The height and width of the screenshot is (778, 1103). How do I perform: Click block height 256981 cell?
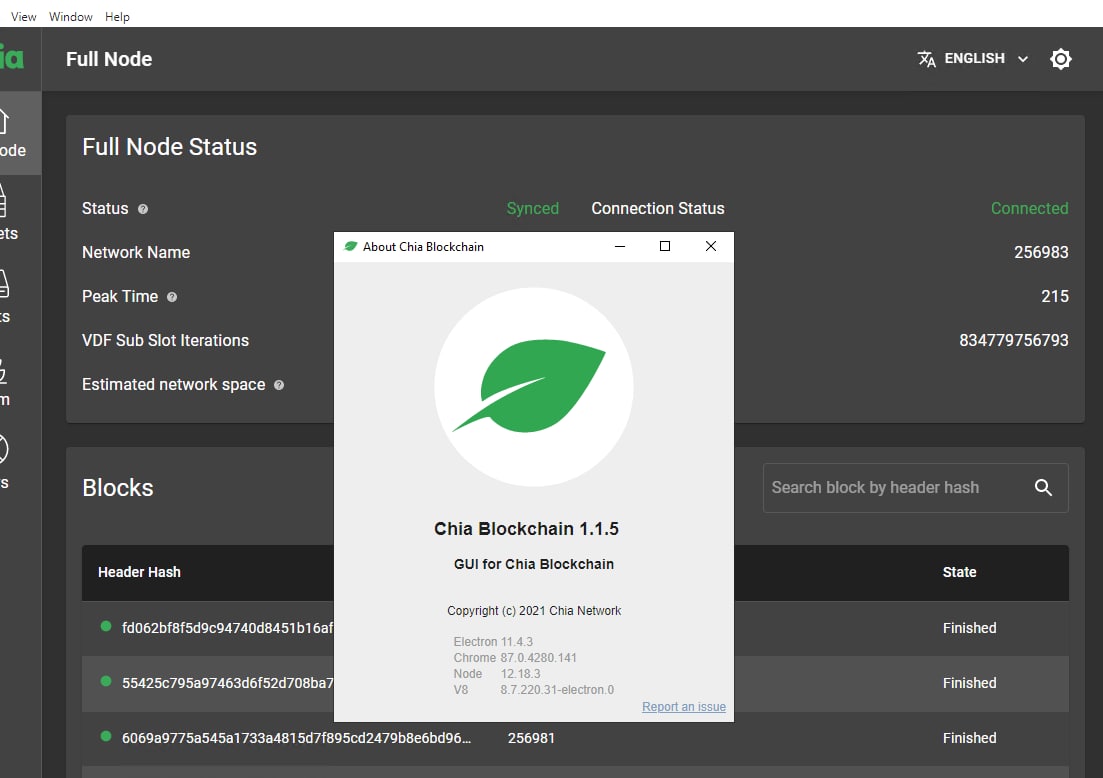click(531, 738)
